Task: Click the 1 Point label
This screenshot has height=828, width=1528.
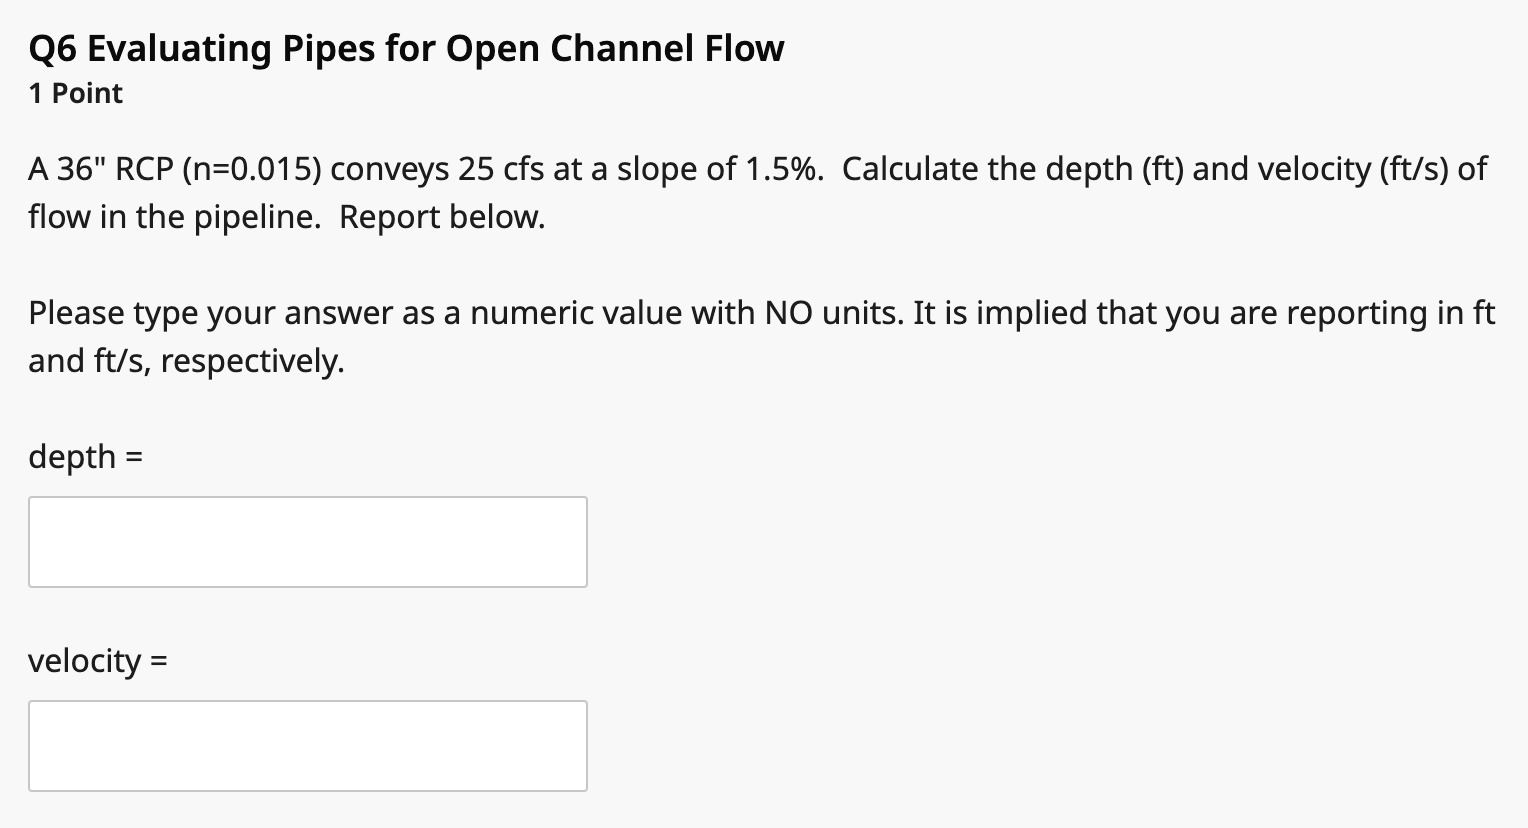Action: point(74,93)
